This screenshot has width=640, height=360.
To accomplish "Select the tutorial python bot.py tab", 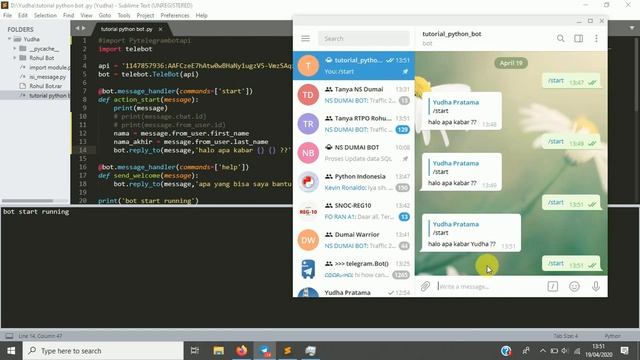I will click(x=127, y=29).
